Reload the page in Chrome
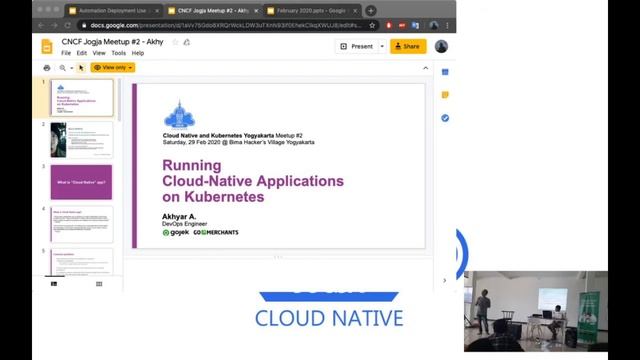Image resolution: width=640 pixels, height=360 pixels. point(67,25)
